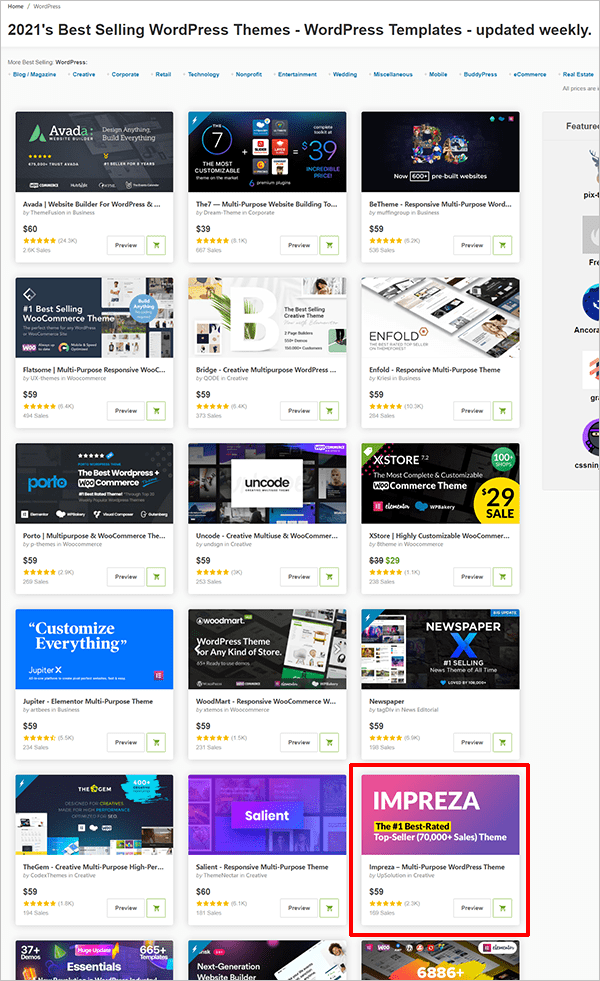Open the Blog / Magazine category
This screenshot has width=600, height=981.
point(34,74)
